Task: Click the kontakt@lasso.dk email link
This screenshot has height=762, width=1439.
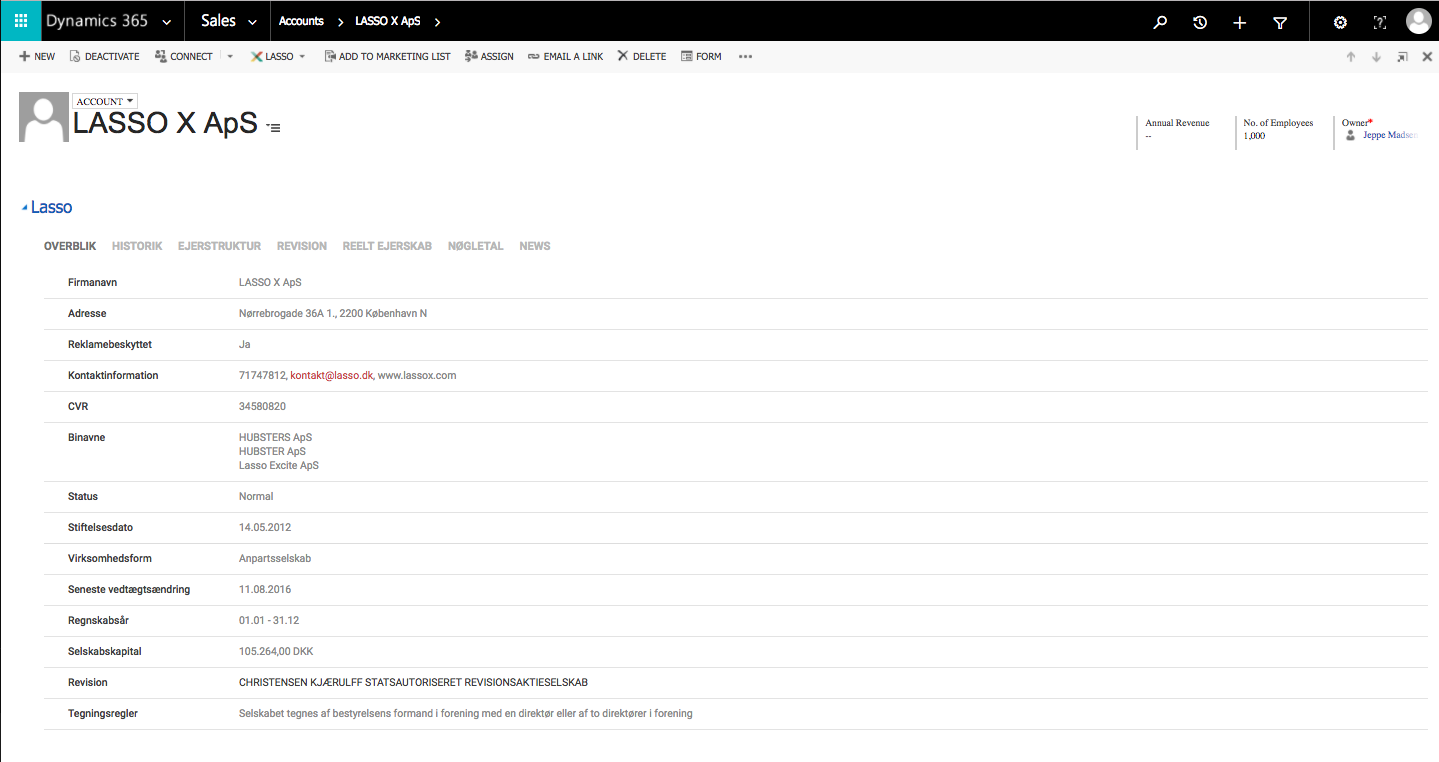Action: point(332,376)
